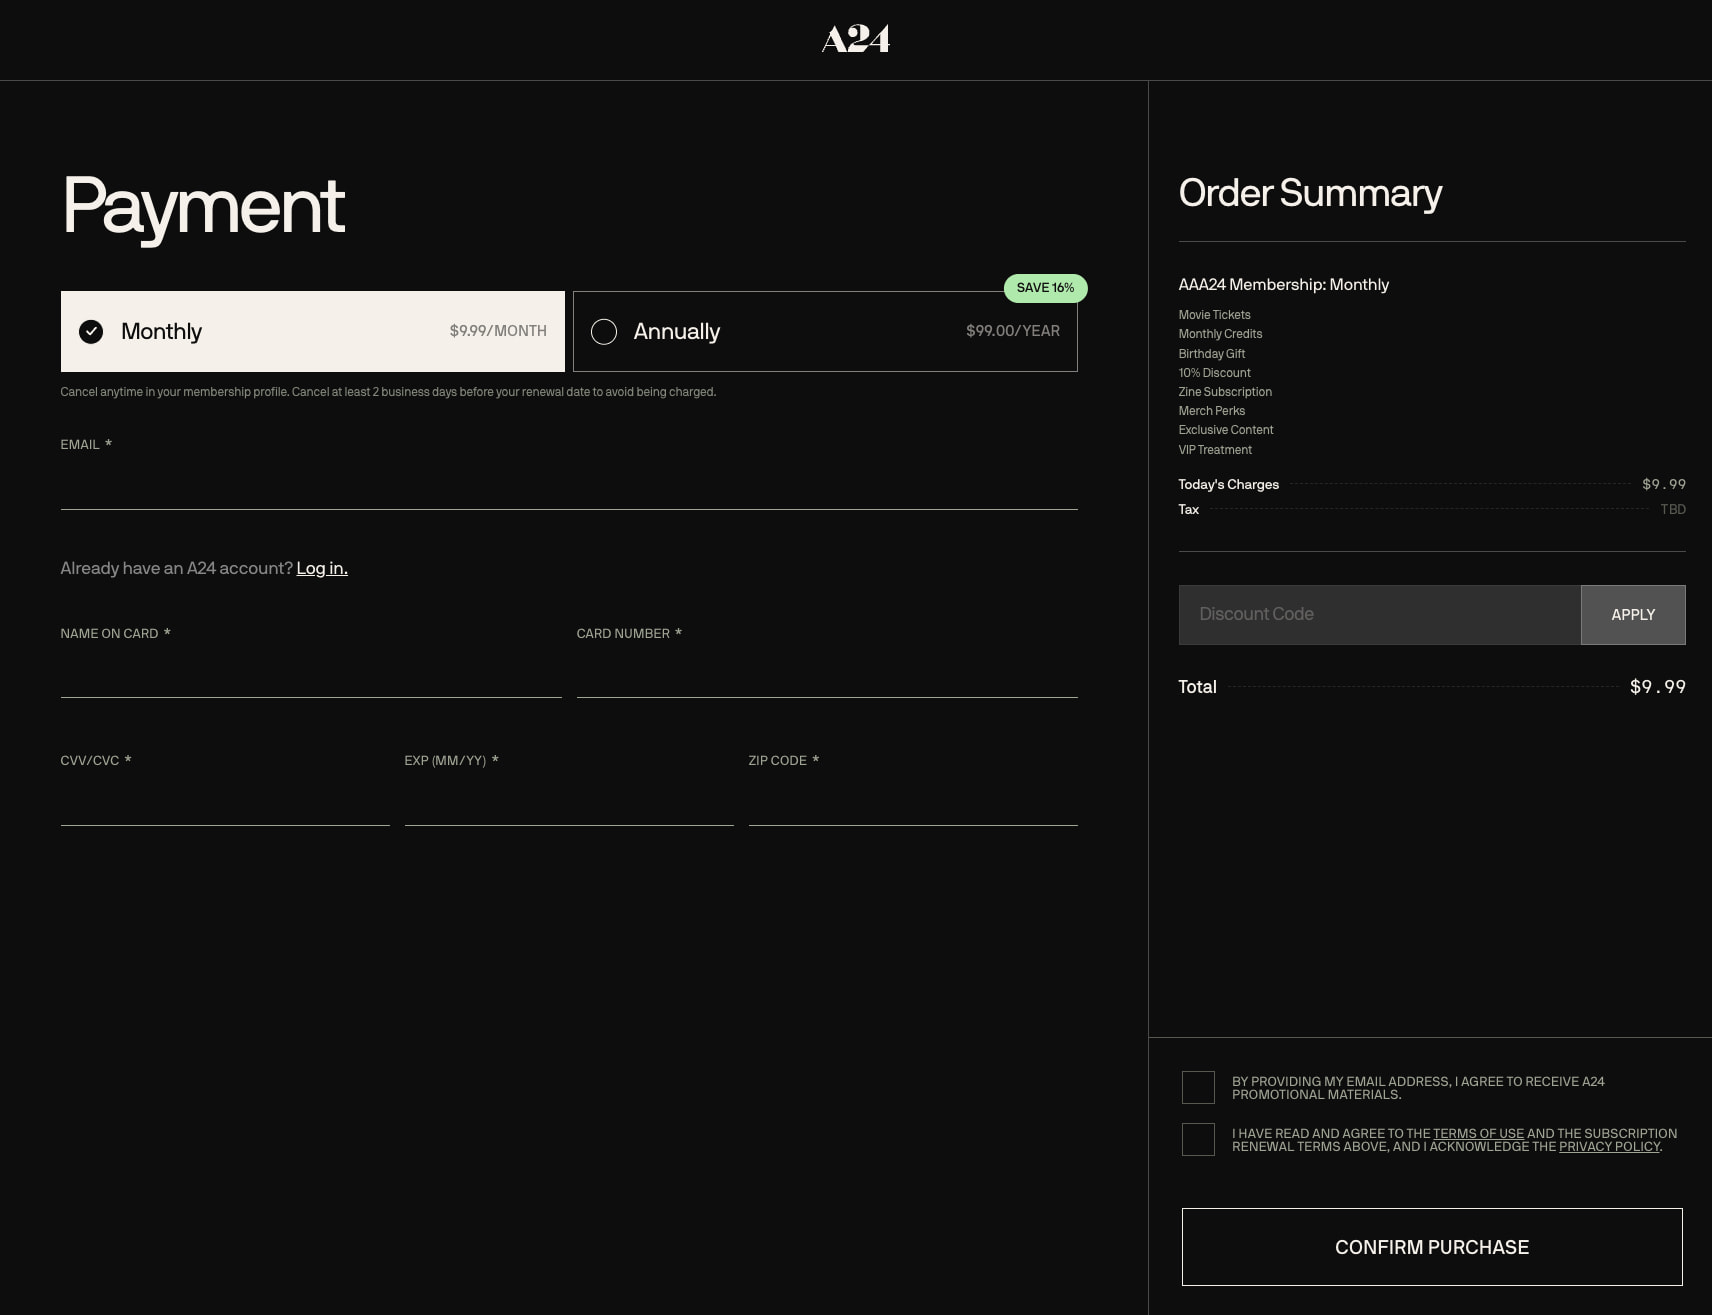This screenshot has height=1315, width=1712.
Task: Apply the discount code with APPLY button
Action: tap(1633, 615)
